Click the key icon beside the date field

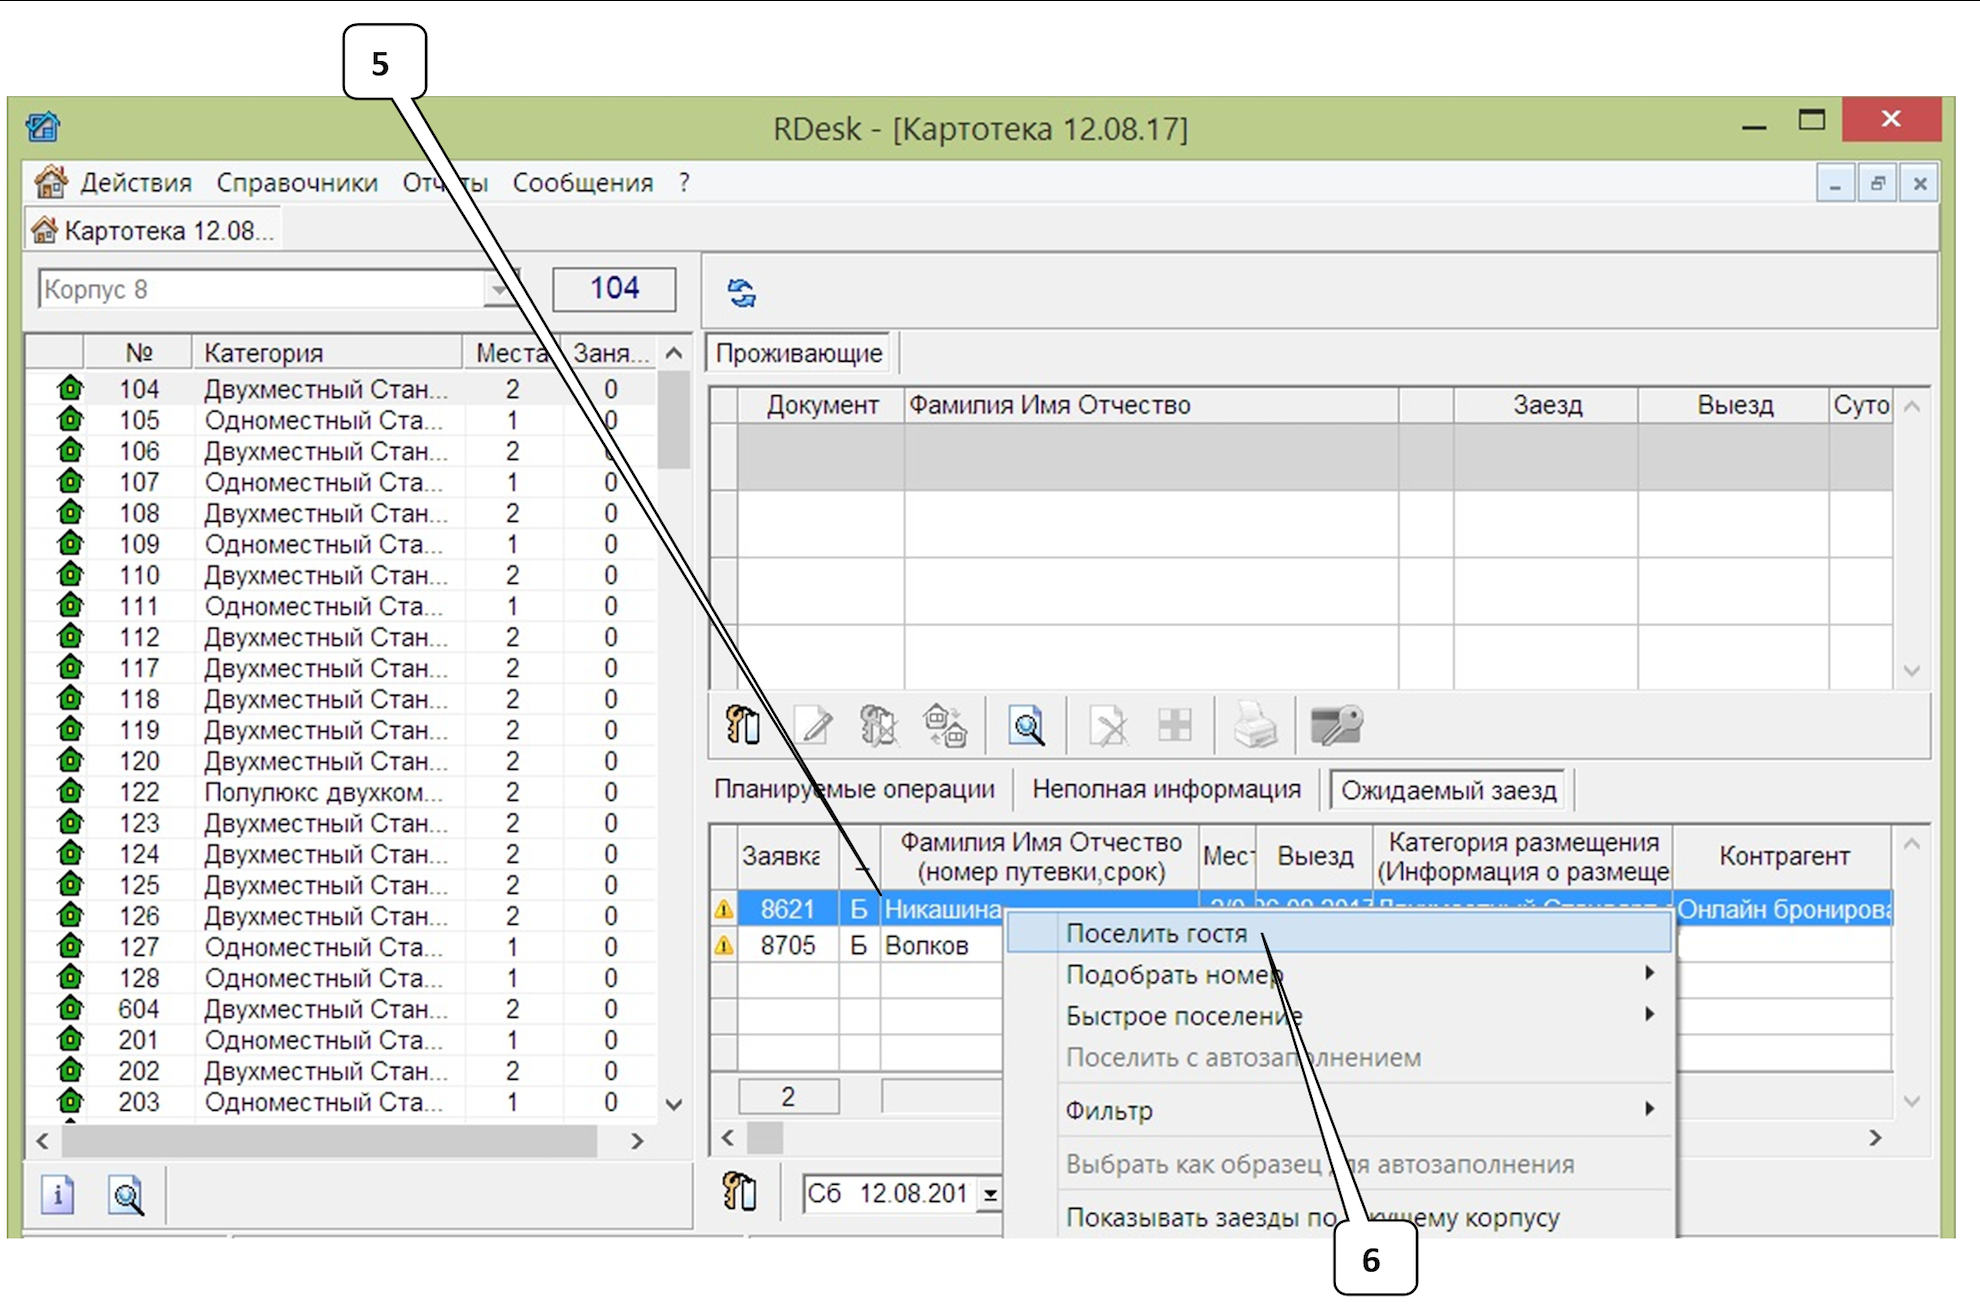coord(740,1191)
